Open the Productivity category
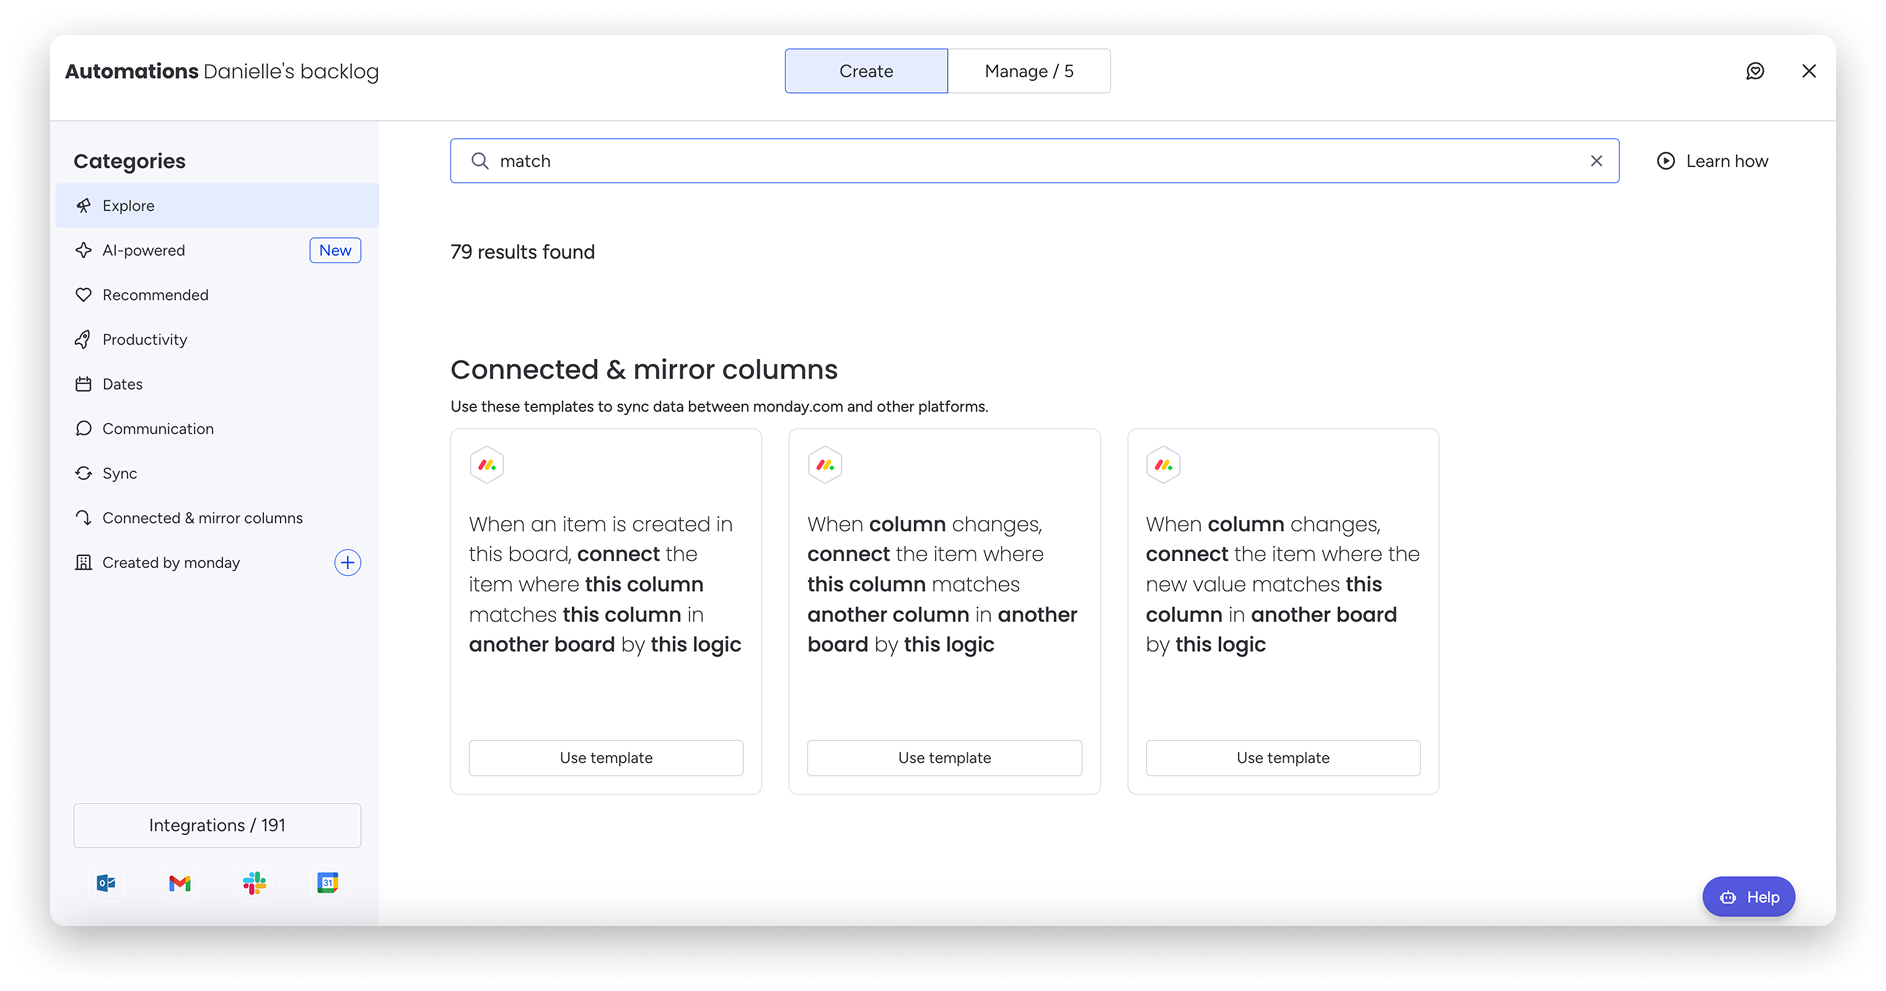The image size is (1886, 991). [218, 340]
